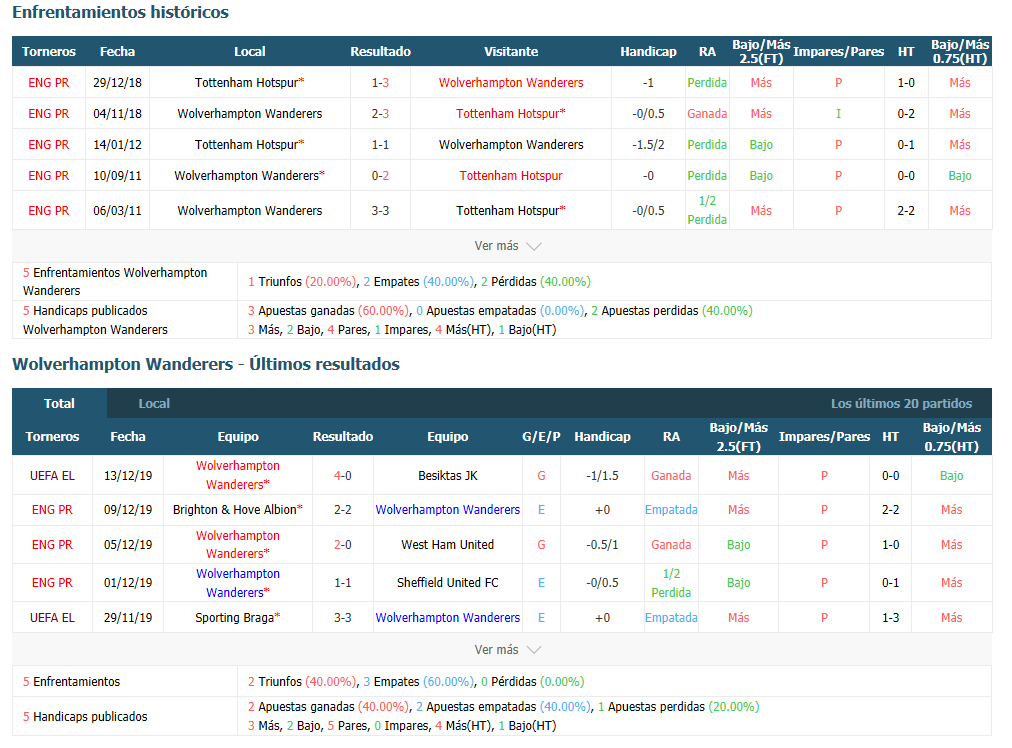Click red Tottenham Hotspur visitor on 10/09/11
The height and width of the screenshot is (748, 1012).
(511, 176)
